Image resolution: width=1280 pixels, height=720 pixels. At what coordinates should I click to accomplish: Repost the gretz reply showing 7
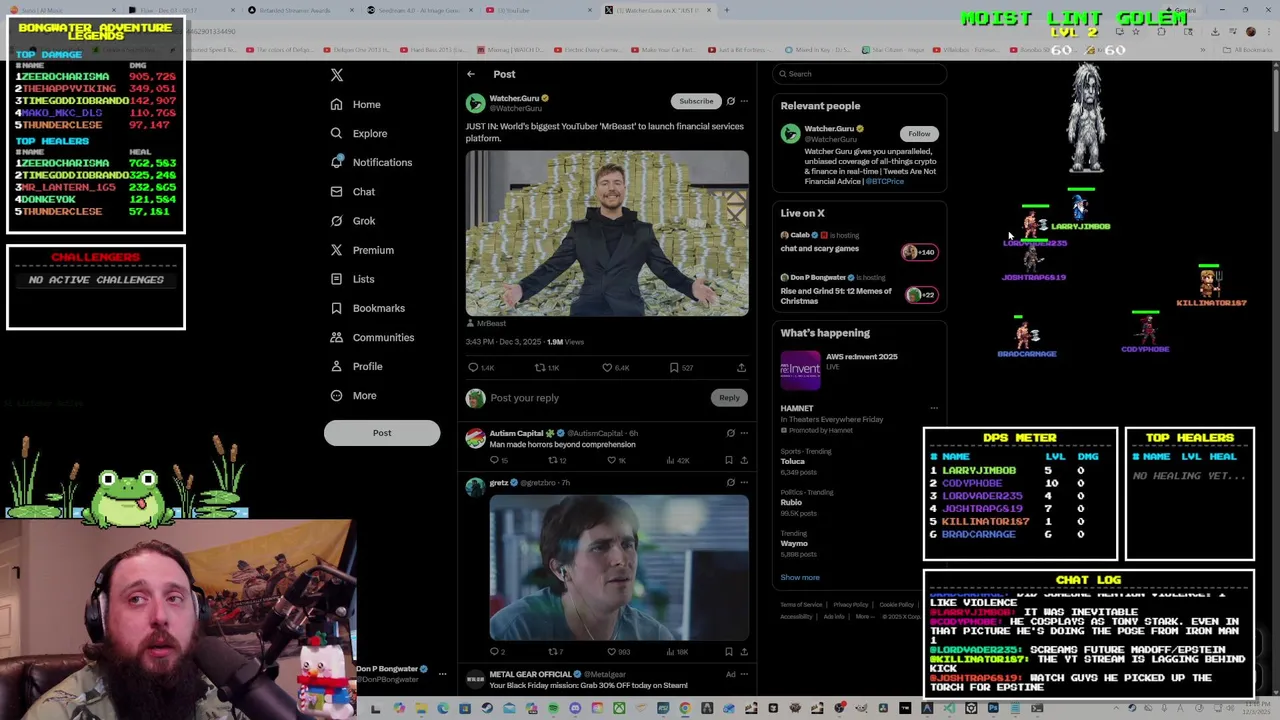[x=555, y=652]
